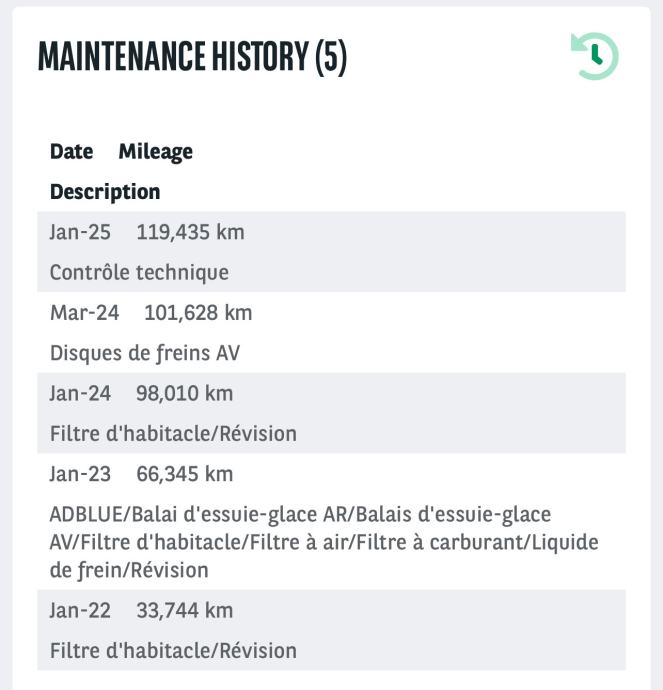
Task: Select the Date column header
Action: point(71,152)
